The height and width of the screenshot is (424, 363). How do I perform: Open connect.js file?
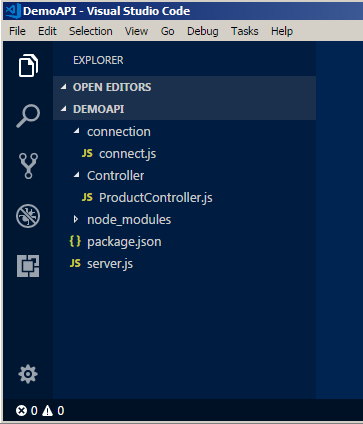[184, 153]
